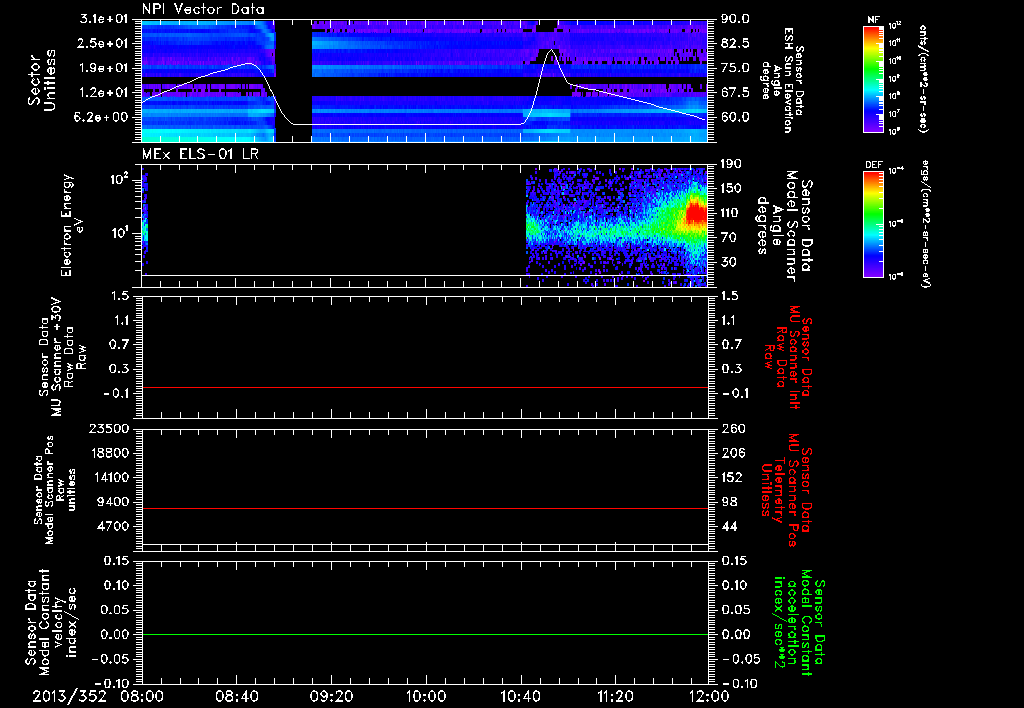Click the "9400" scanner position tick
The height and width of the screenshot is (708, 1024).
(x=115, y=502)
